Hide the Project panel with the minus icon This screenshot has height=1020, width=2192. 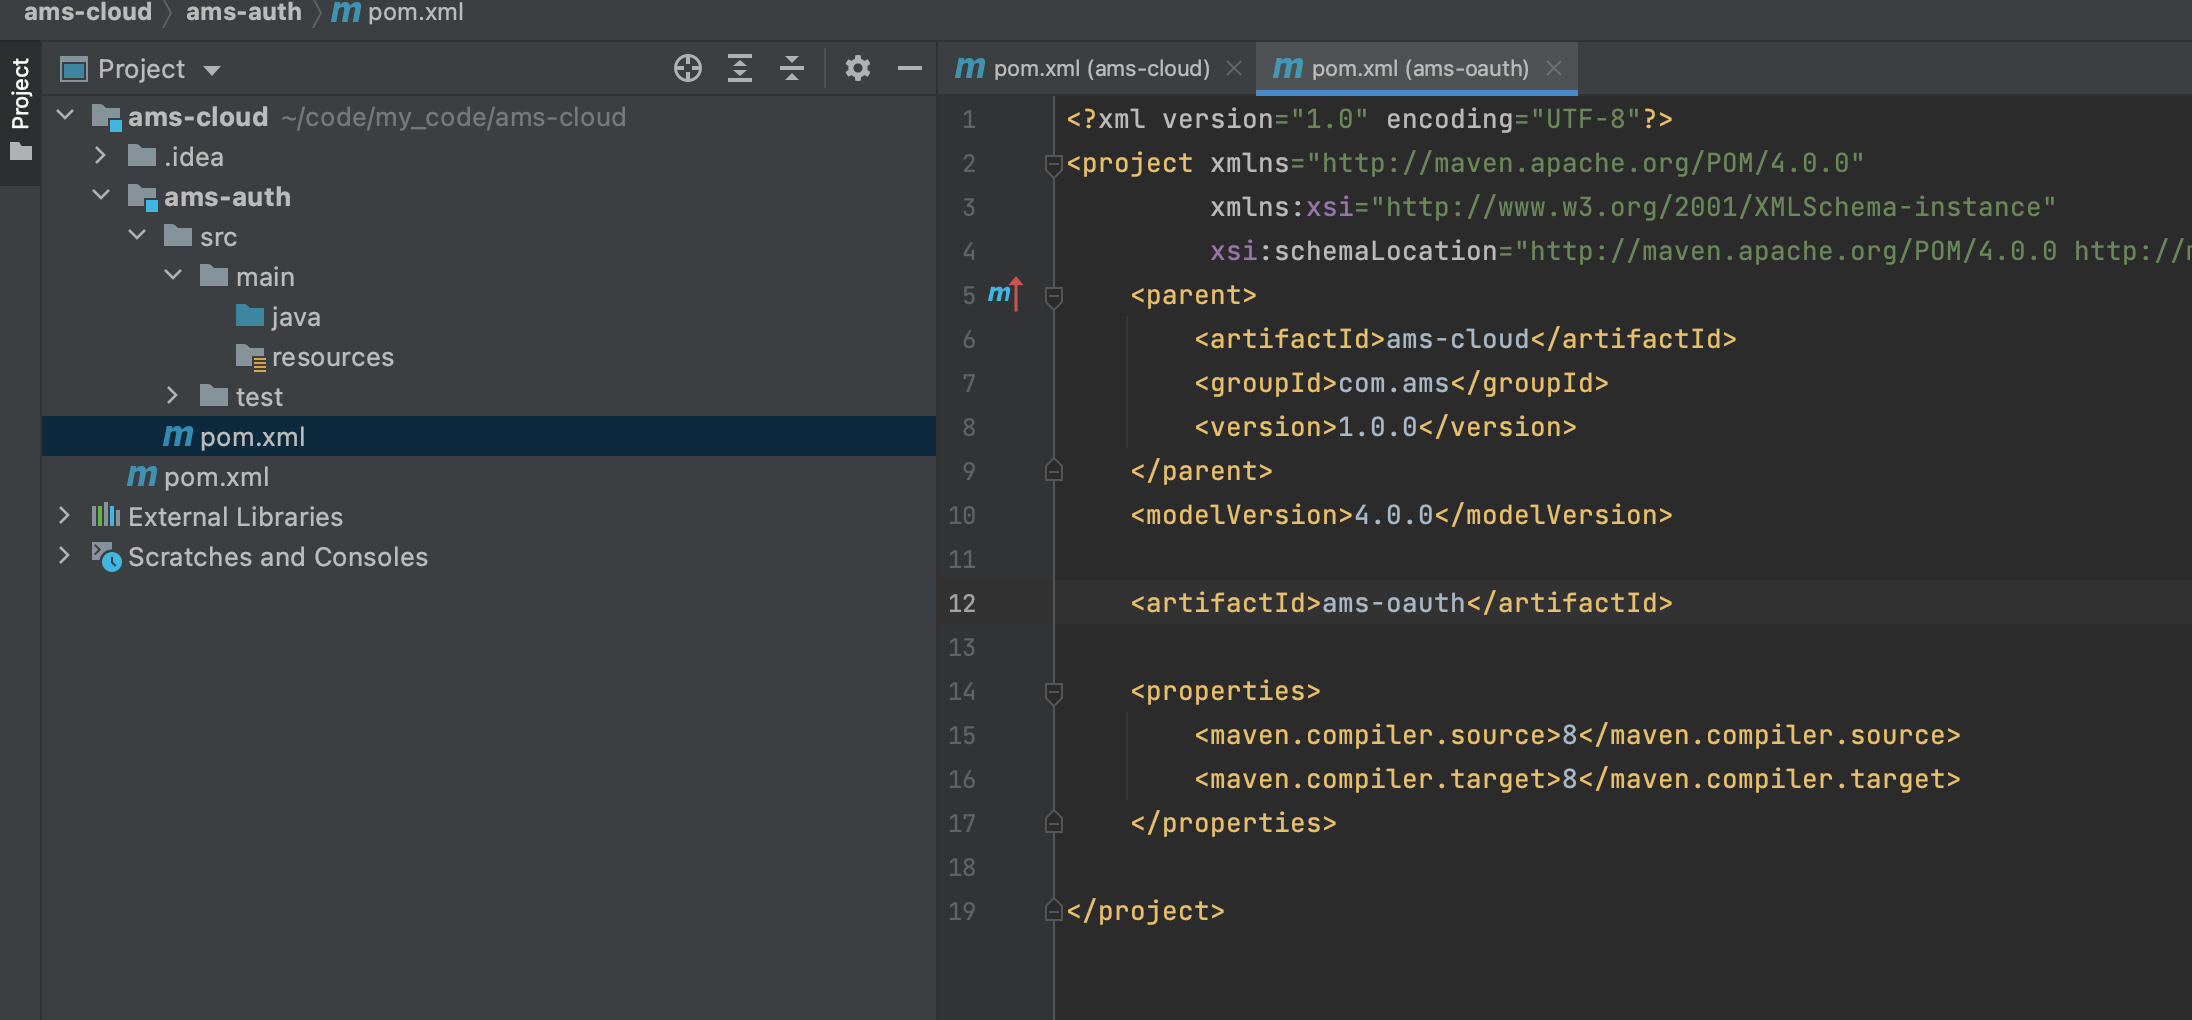point(909,69)
